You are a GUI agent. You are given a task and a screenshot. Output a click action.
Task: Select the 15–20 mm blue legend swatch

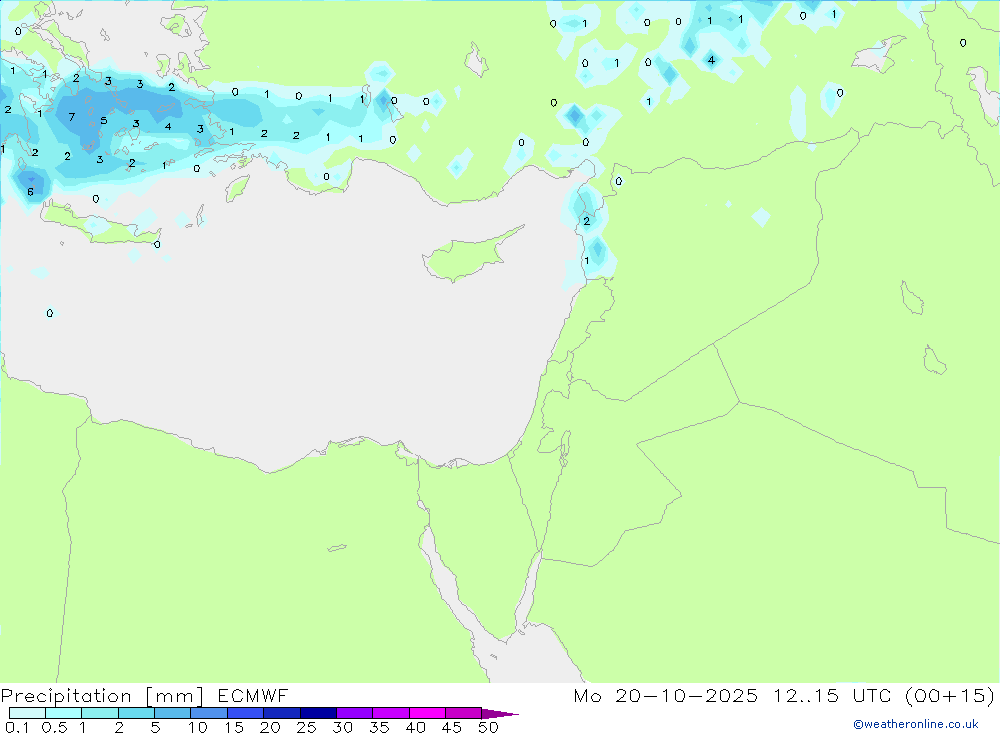[245, 713]
